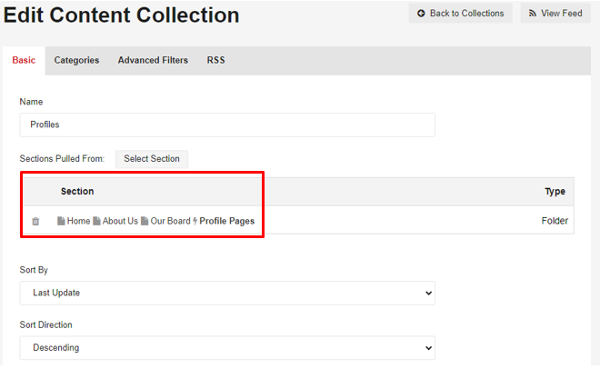Screen dimensions: 600x369
Task: Click About Us in the section path
Action: pos(120,221)
